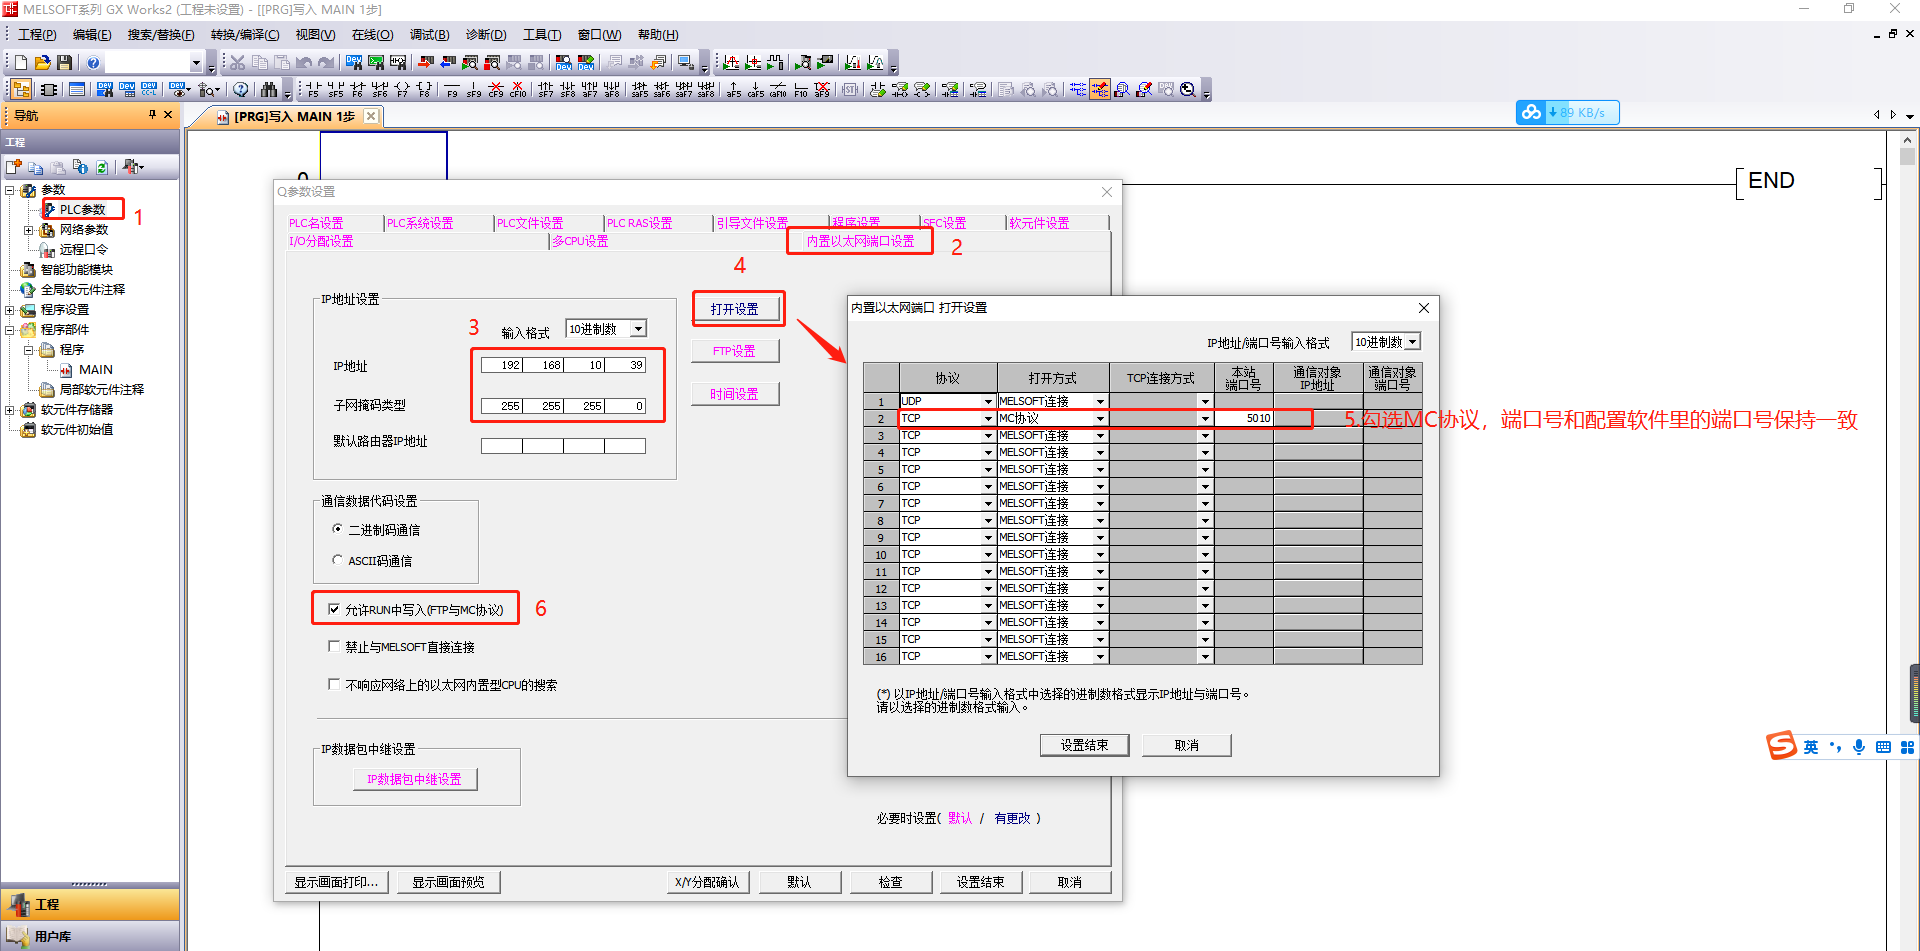The image size is (1920, 951).
Task: Open row 2 MC协议 open-method dropdown
Action: click(x=1100, y=419)
